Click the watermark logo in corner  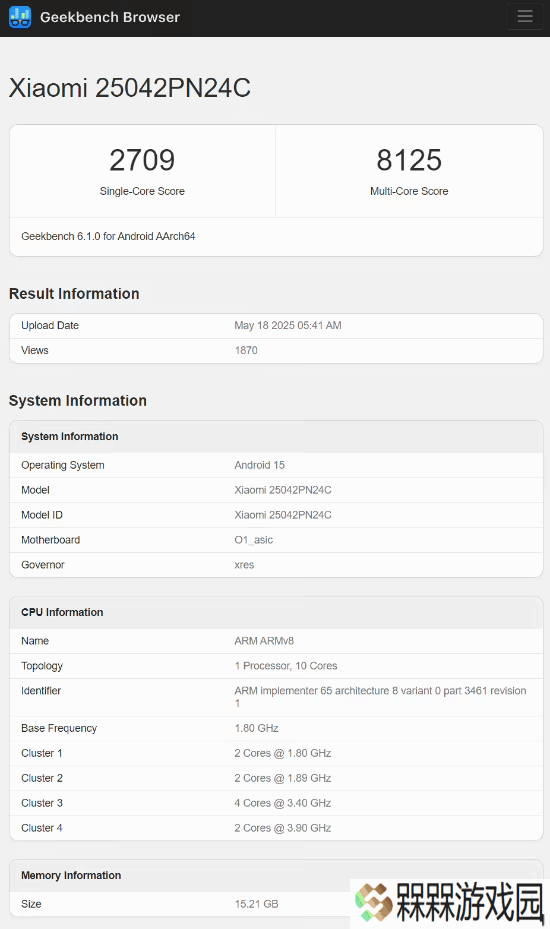[450, 903]
